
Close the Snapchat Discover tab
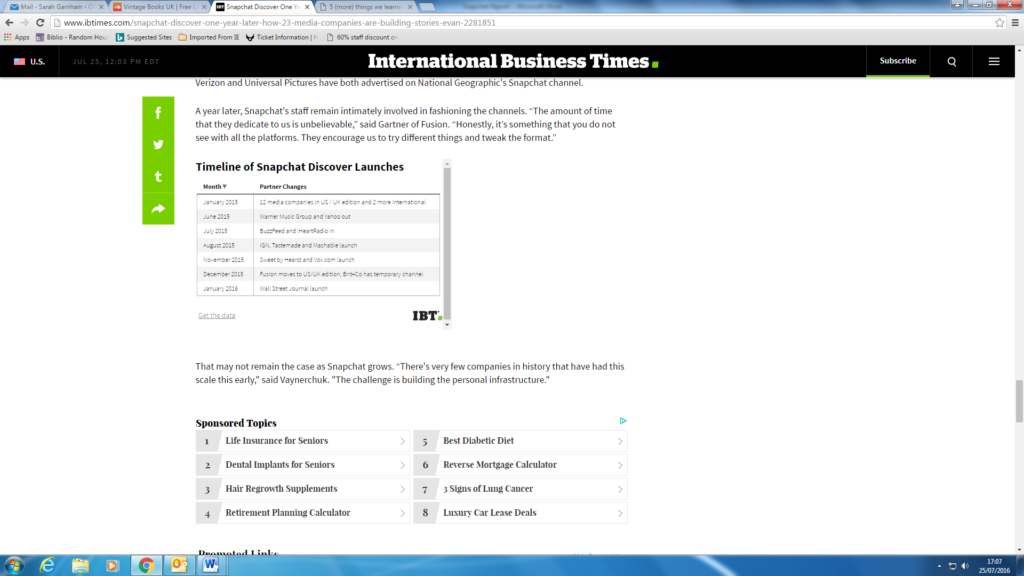point(307,7)
